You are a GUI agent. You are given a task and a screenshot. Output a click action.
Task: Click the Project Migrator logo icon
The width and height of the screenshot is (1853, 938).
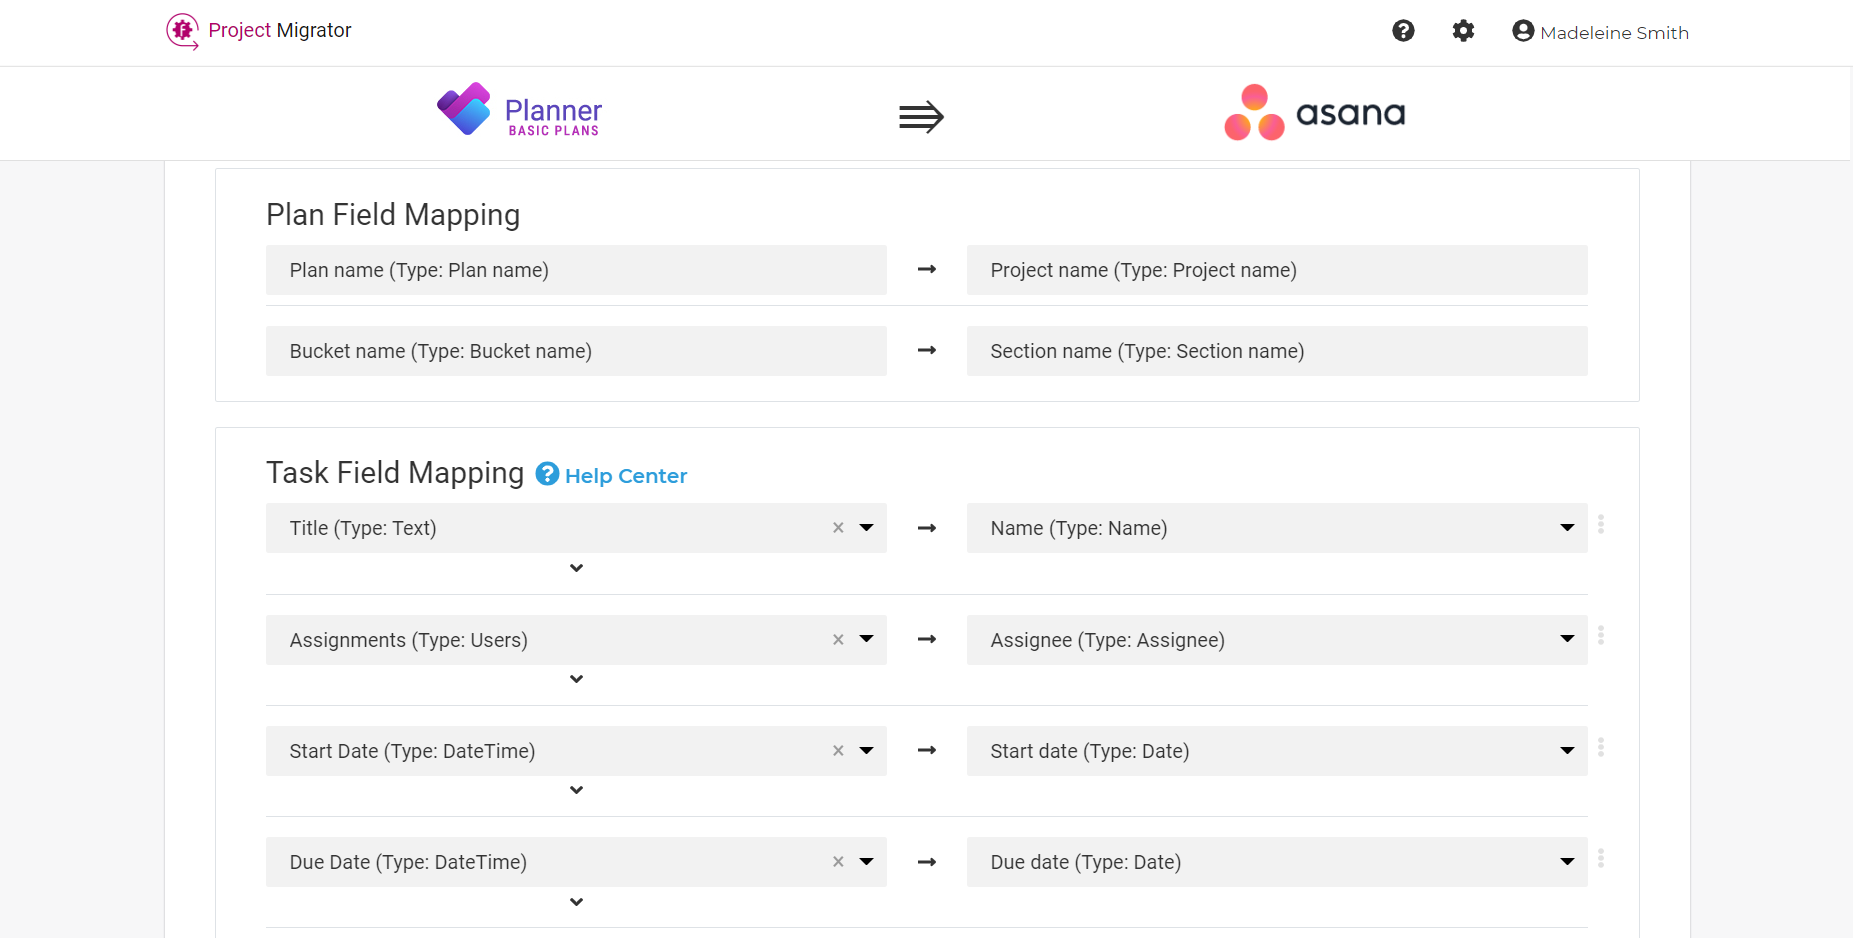(x=182, y=31)
